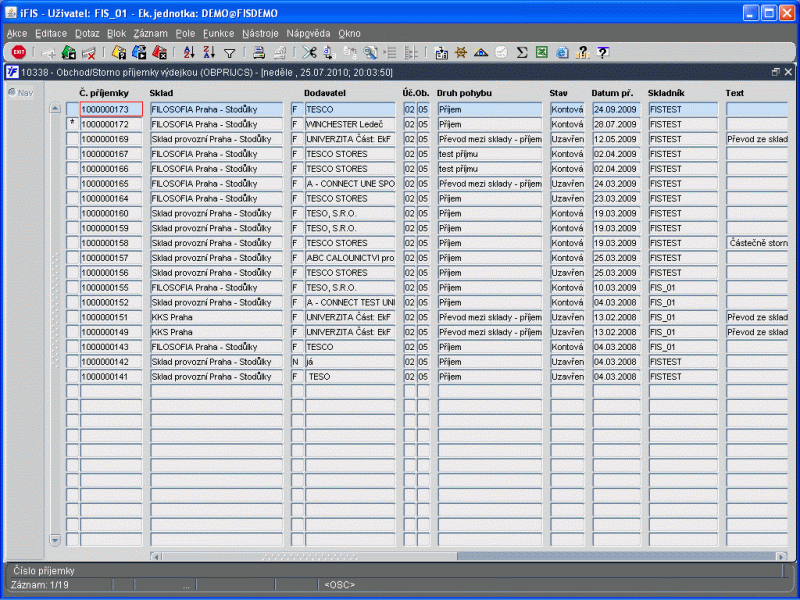The height and width of the screenshot is (600, 800).
Task: Open the Okno menu
Action: [x=349, y=33]
